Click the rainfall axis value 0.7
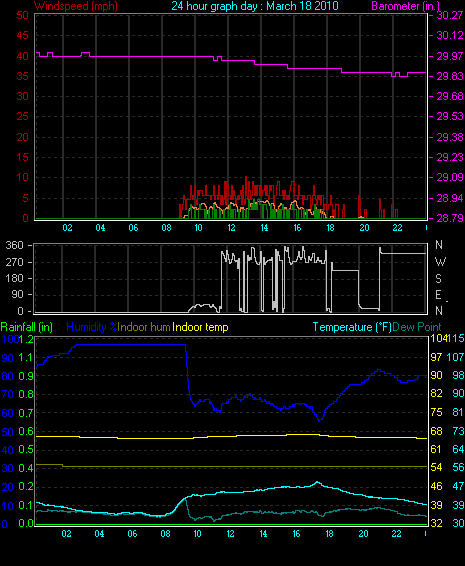Screen dimensions: 465x566 pos(26,413)
